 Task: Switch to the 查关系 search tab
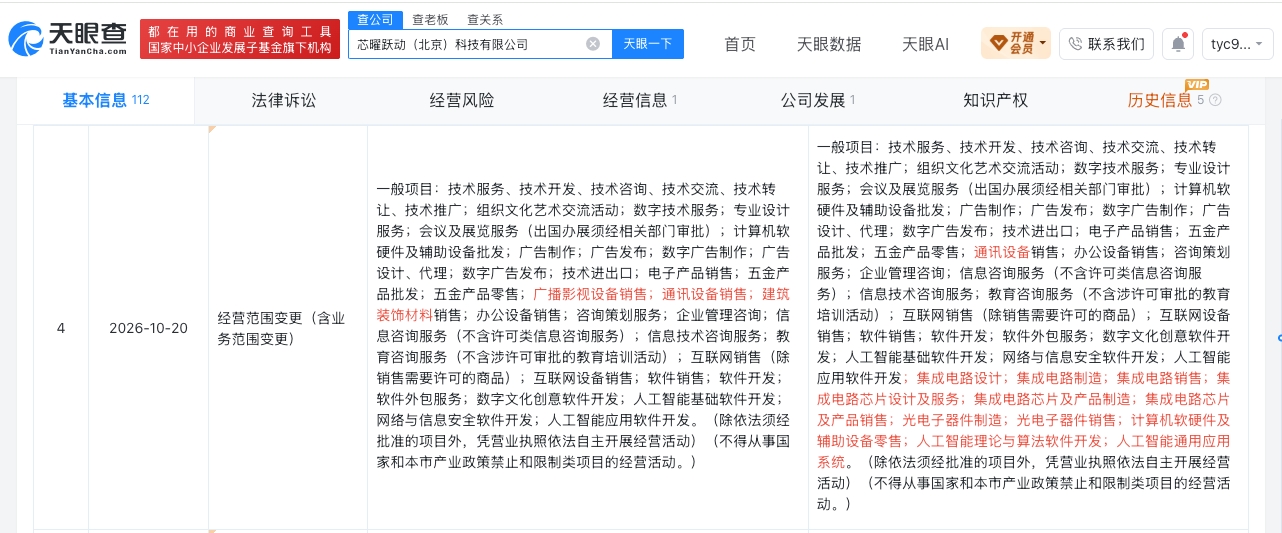point(485,19)
